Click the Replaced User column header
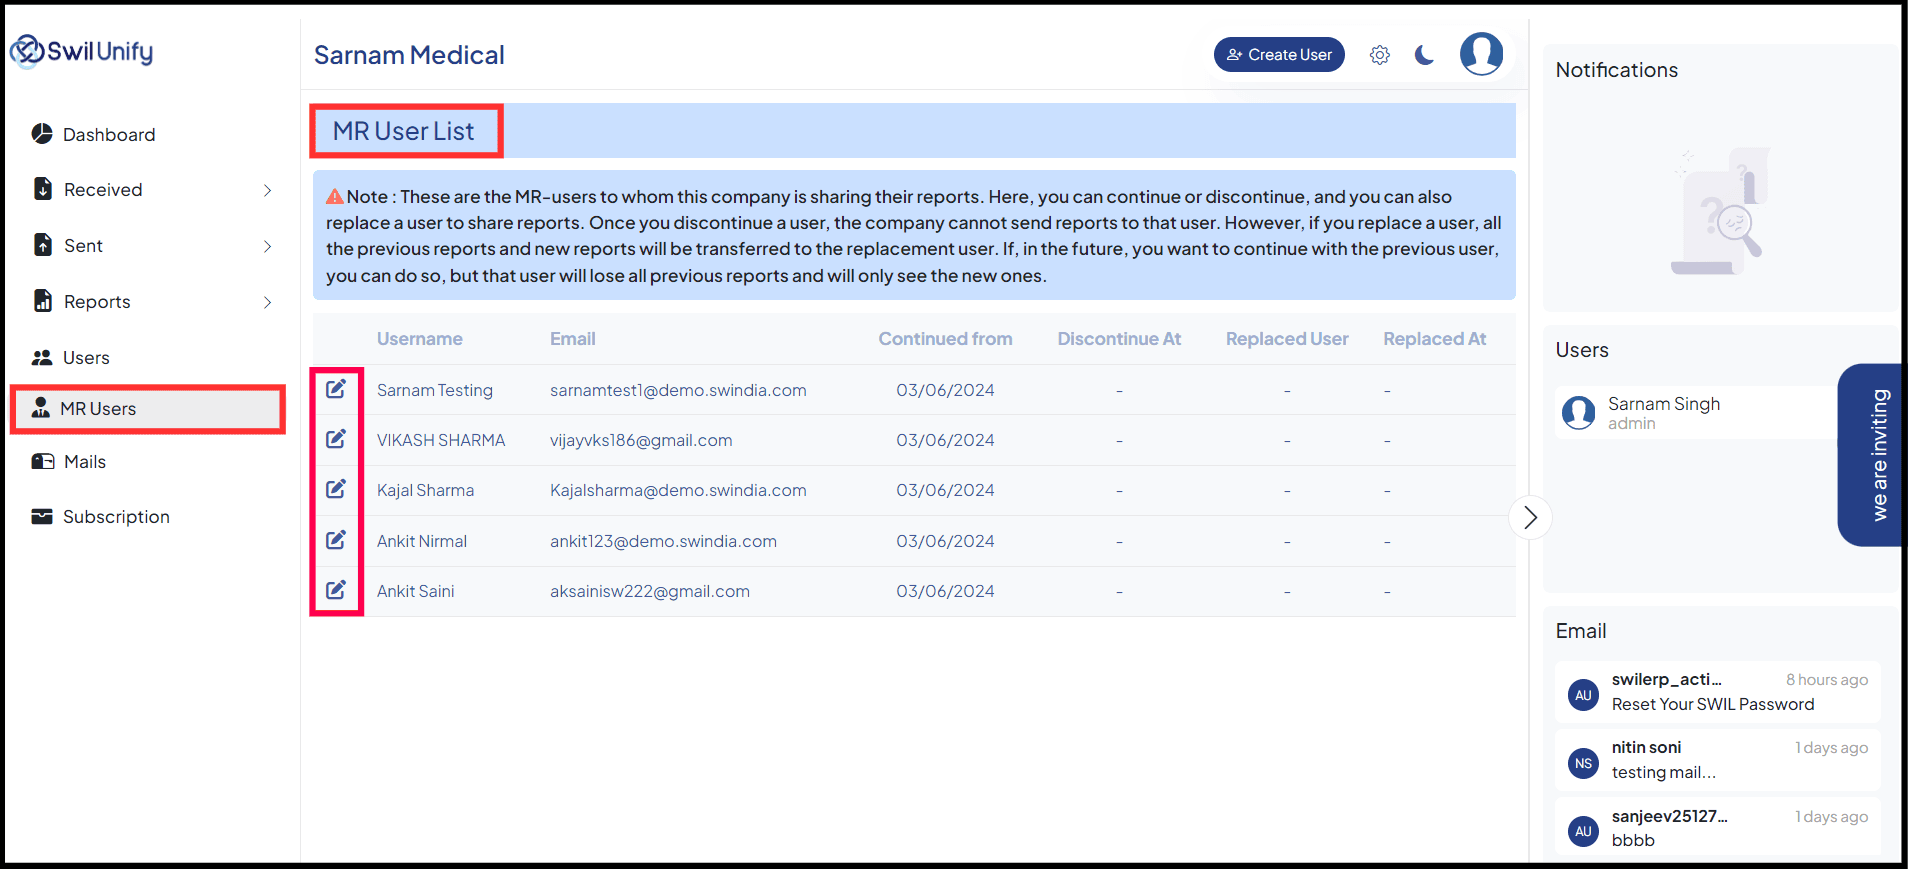This screenshot has width=1908, height=869. coord(1287,339)
